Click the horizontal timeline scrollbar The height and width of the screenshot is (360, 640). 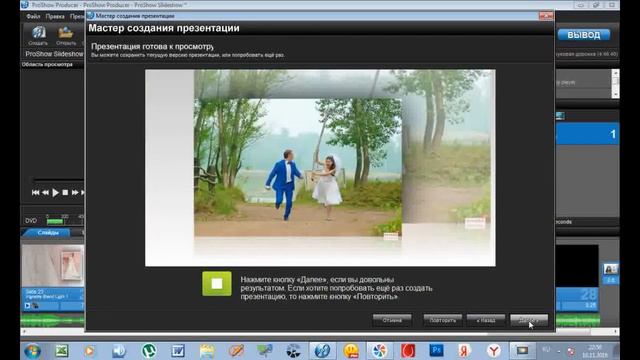pyautogui.click(x=320, y=332)
